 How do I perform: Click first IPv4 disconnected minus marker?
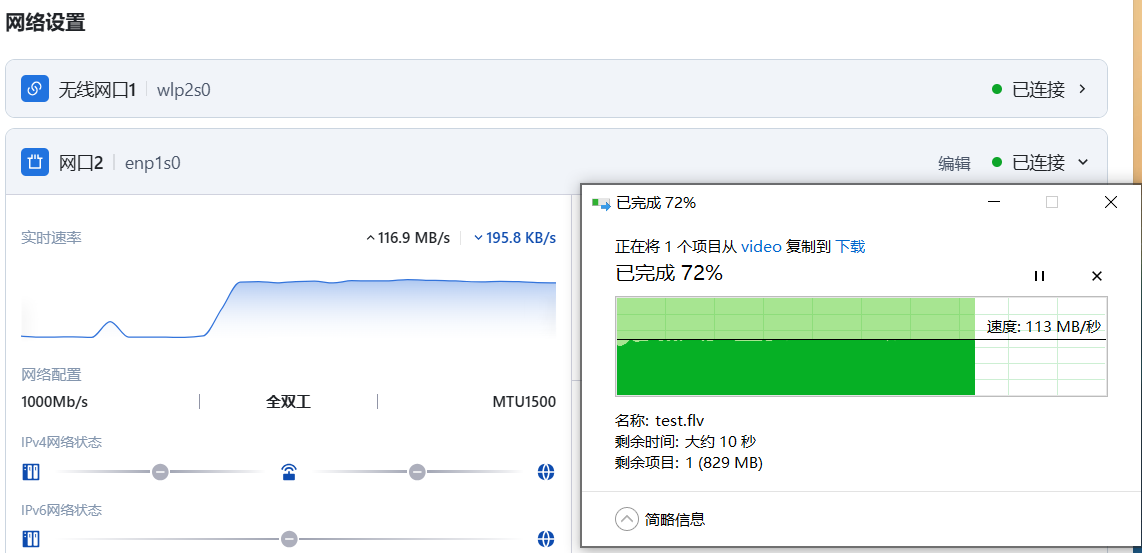(x=160, y=472)
